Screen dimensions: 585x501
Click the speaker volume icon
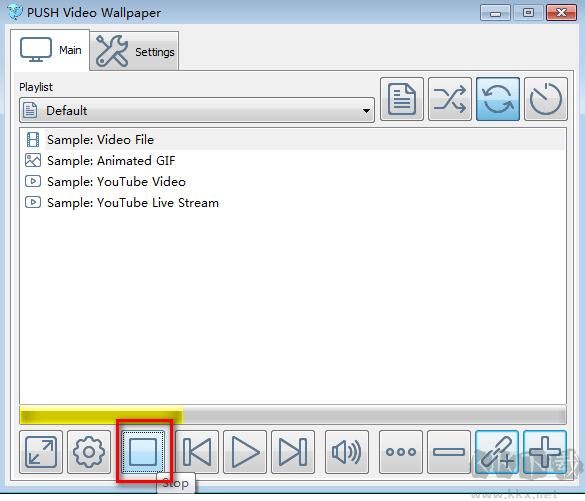point(347,452)
